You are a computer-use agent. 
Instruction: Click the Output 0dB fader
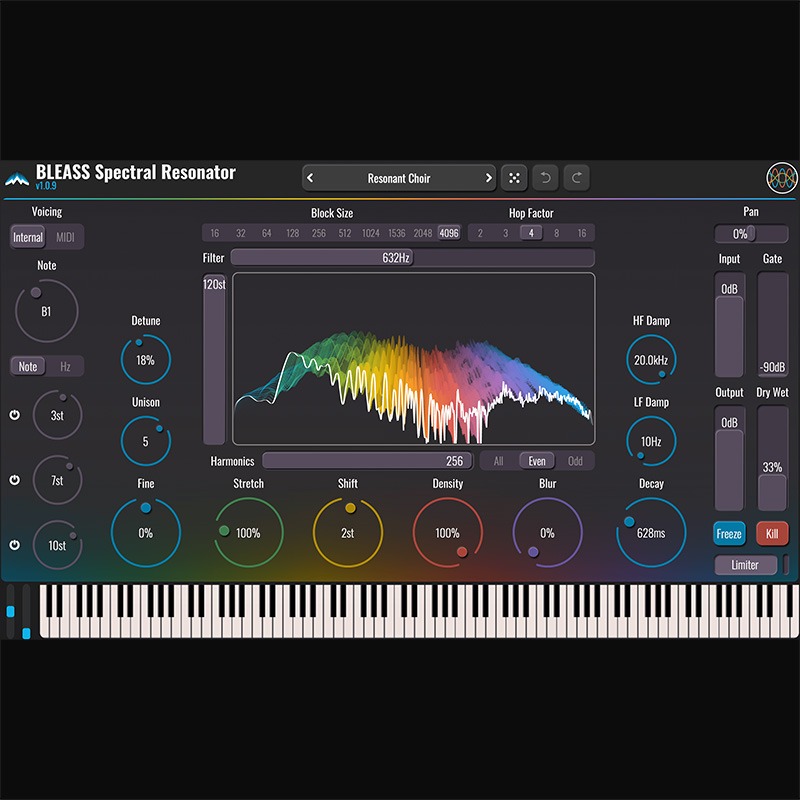click(729, 459)
